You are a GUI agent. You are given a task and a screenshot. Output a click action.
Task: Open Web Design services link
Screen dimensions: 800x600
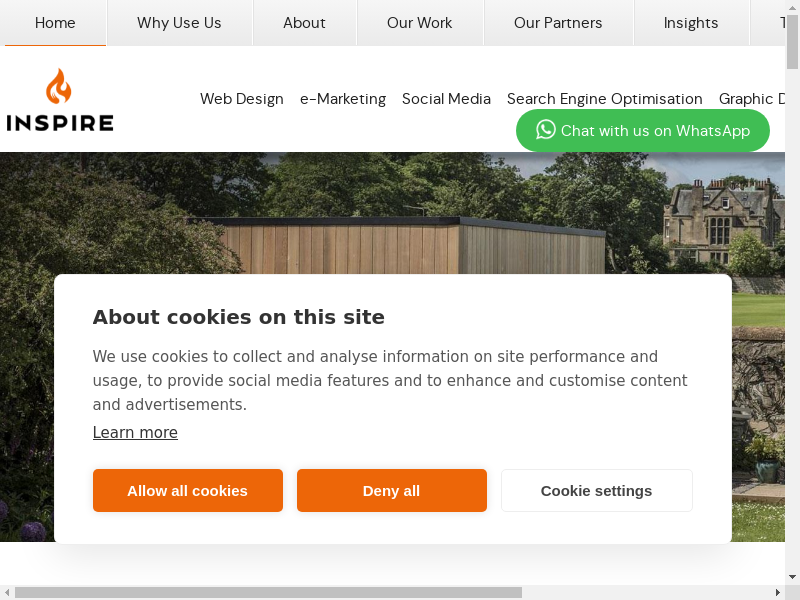(x=242, y=99)
